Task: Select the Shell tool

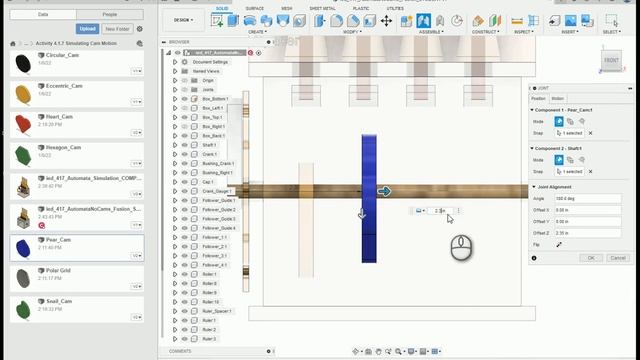Action: 369,20
